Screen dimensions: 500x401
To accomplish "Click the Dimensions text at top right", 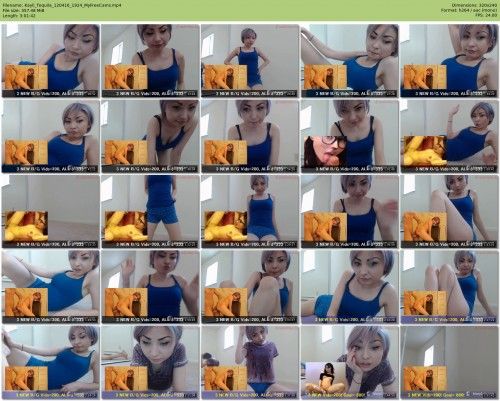I will tap(475, 5).
